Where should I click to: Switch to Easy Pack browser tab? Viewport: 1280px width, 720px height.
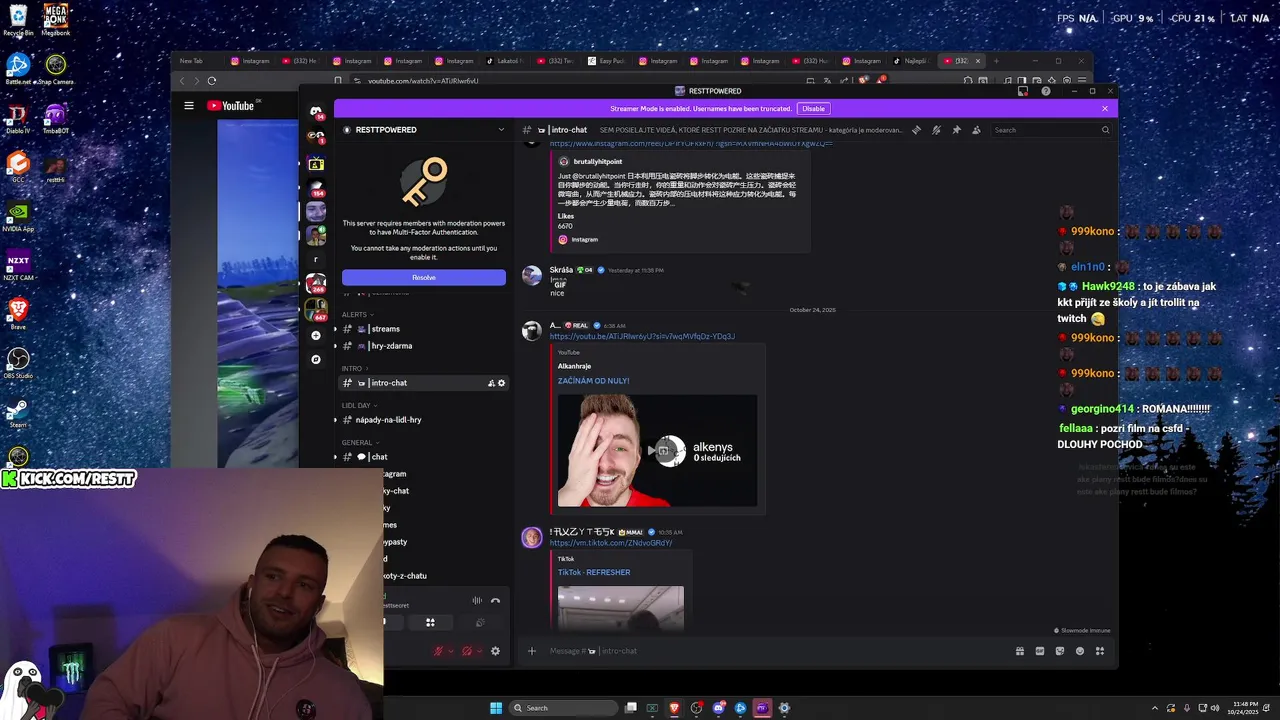coord(608,61)
